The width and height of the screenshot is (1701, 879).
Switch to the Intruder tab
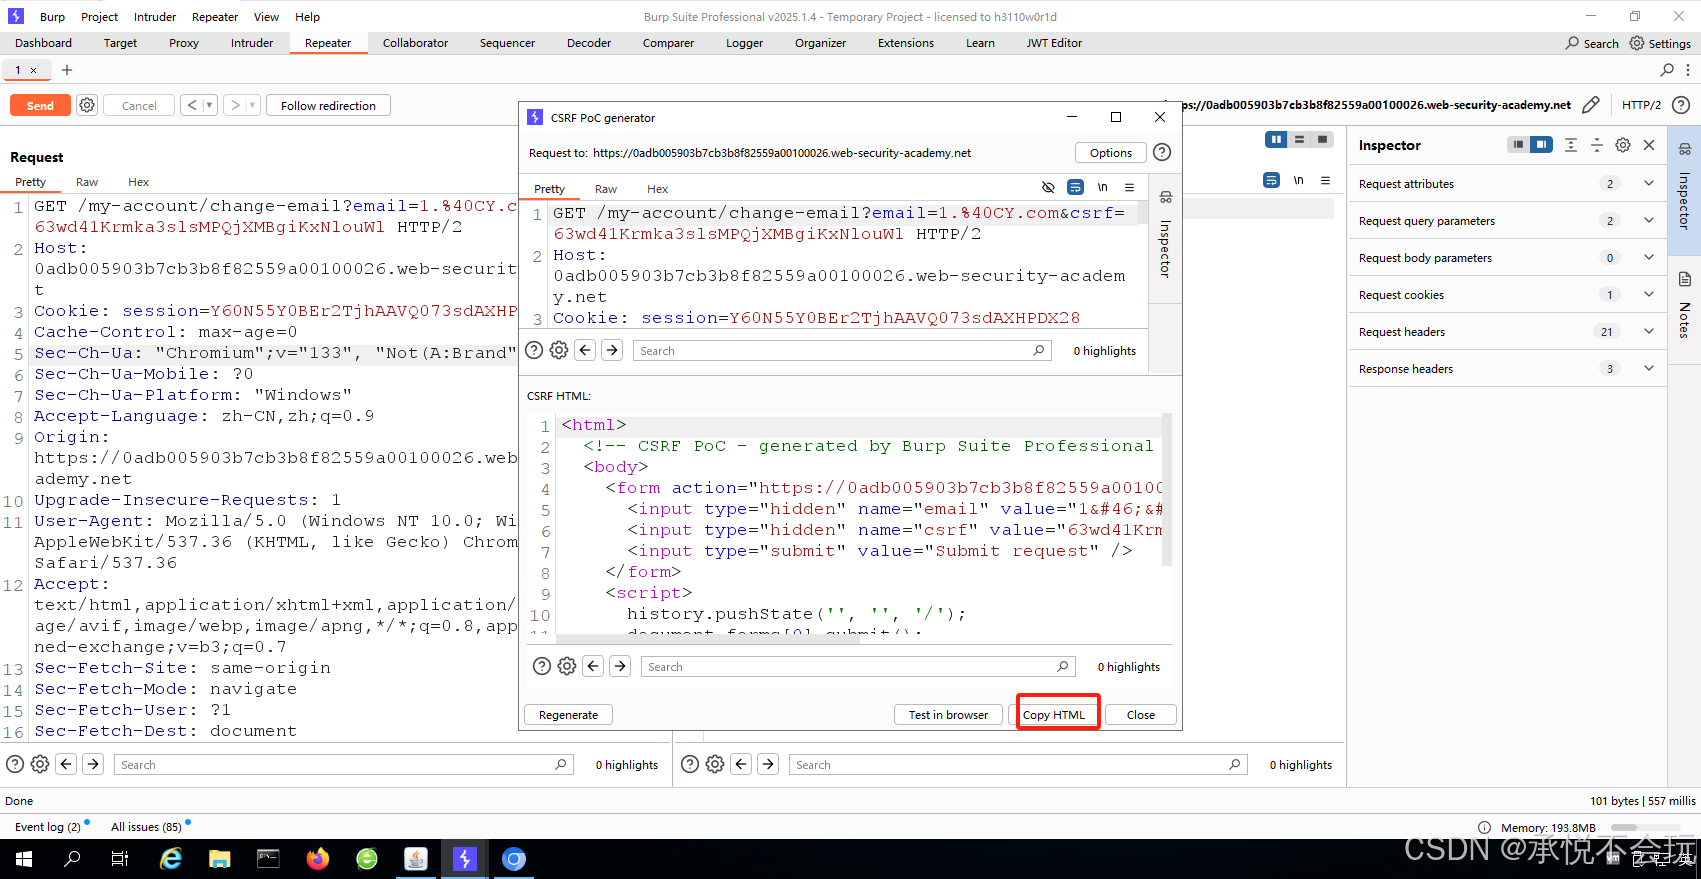pos(252,43)
